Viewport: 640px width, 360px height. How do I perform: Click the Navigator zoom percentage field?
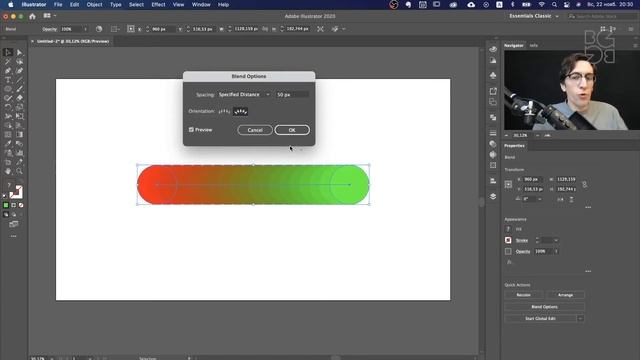click(x=522, y=135)
